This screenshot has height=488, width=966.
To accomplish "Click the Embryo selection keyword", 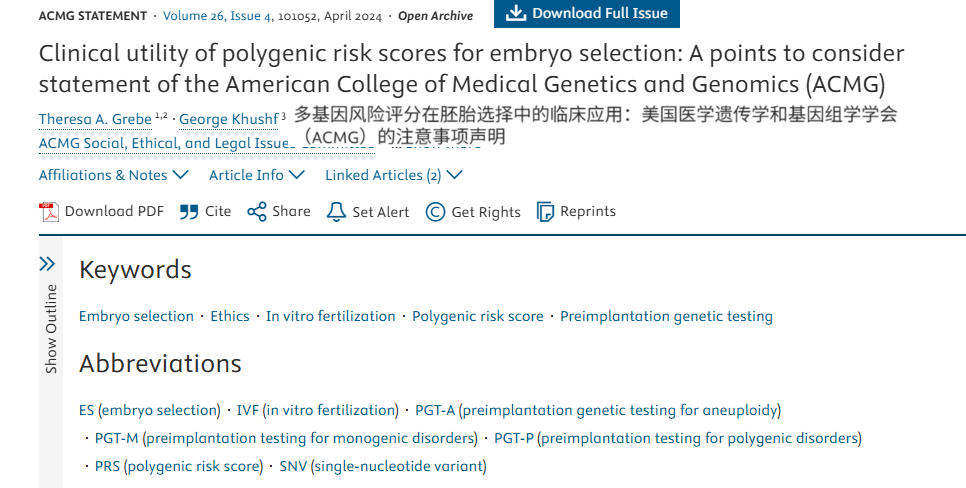I will (x=136, y=316).
